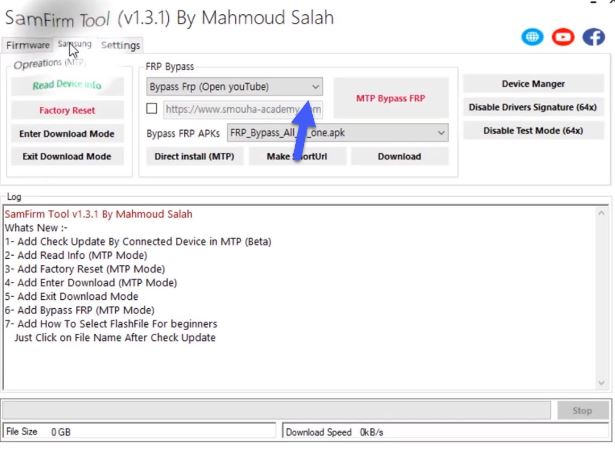Open the Bypass FRP APKs dropdown
Screen dimensions: 615x449
(x=338, y=133)
